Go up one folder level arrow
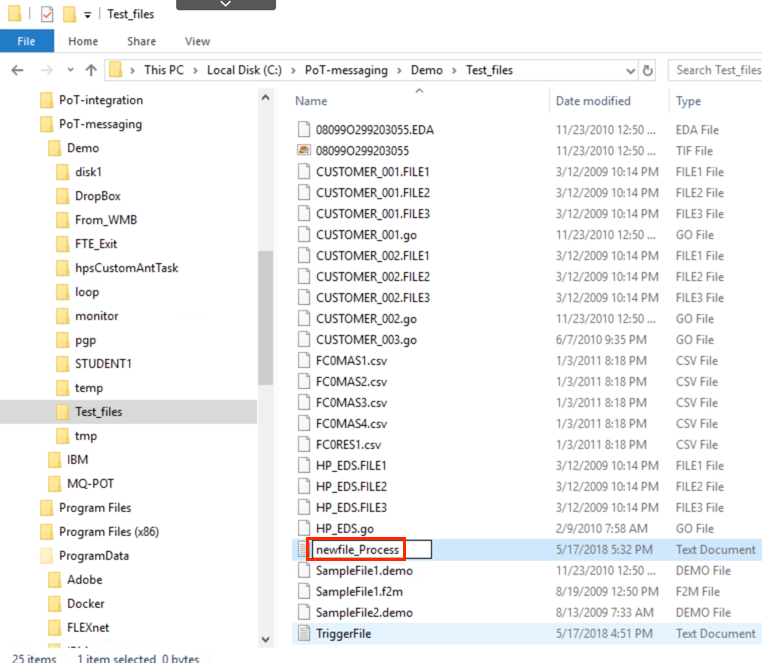Viewport: 762px width, 663px height. click(91, 70)
